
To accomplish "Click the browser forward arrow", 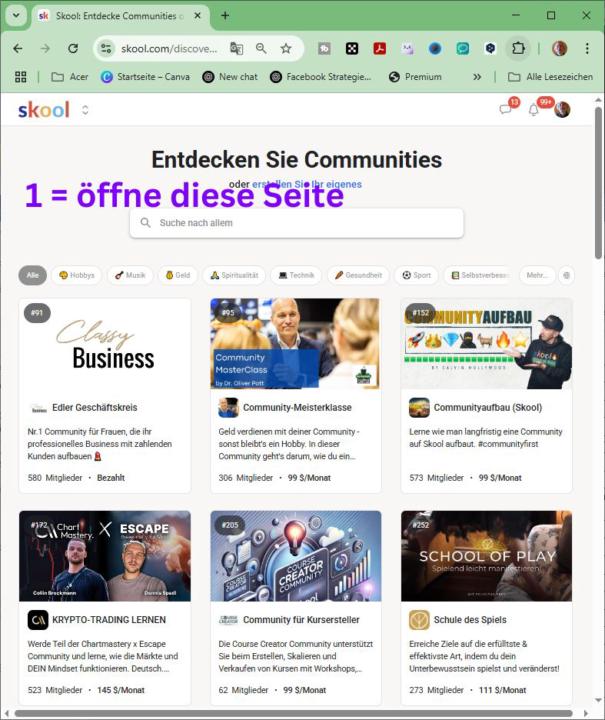I will pyautogui.click(x=45, y=48).
